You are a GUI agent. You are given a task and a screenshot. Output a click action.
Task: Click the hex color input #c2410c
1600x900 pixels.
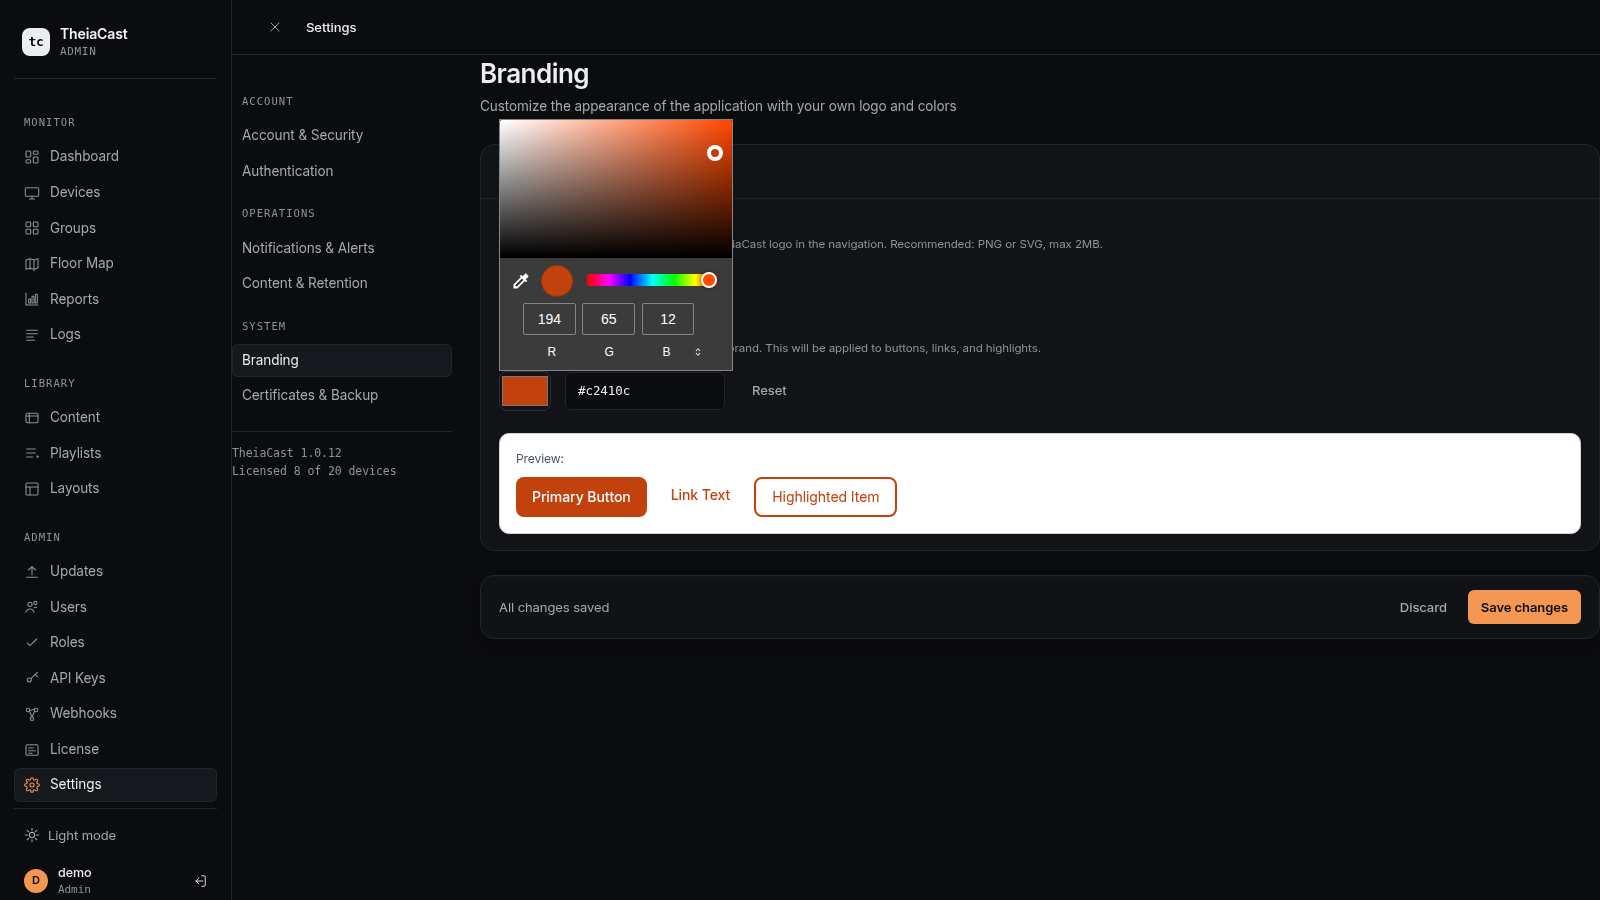645,391
